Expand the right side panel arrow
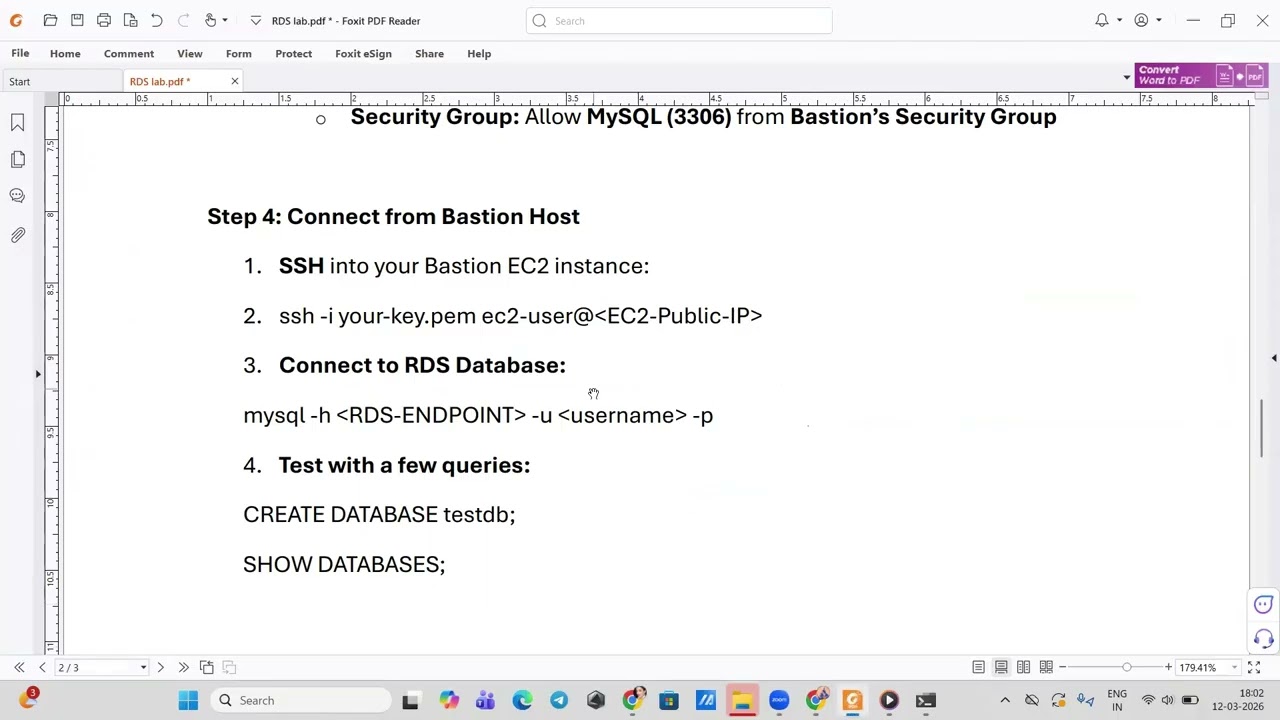1280x720 pixels. [x=1274, y=358]
